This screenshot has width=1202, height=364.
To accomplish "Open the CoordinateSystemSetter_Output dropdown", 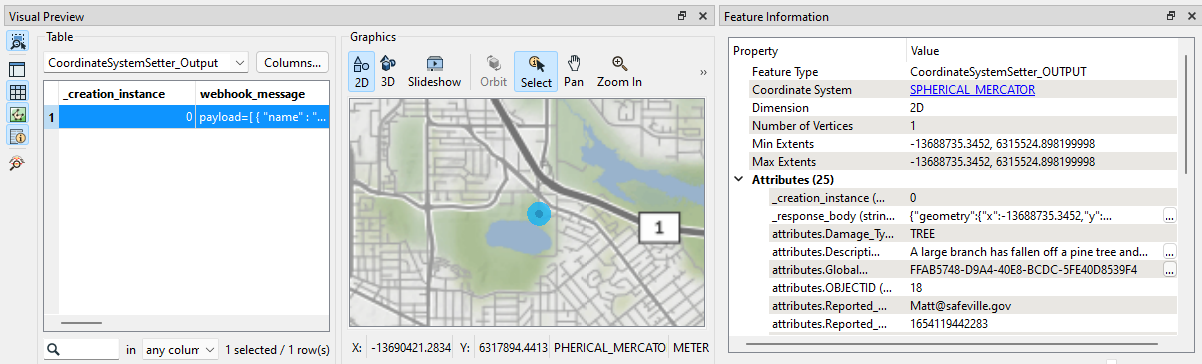I will coord(147,62).
